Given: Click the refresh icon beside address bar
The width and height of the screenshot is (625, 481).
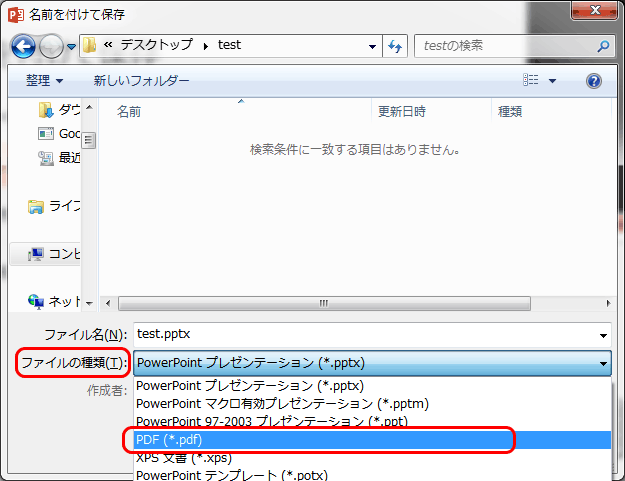Looking at the screenshot, I should [x=394, y=46].
